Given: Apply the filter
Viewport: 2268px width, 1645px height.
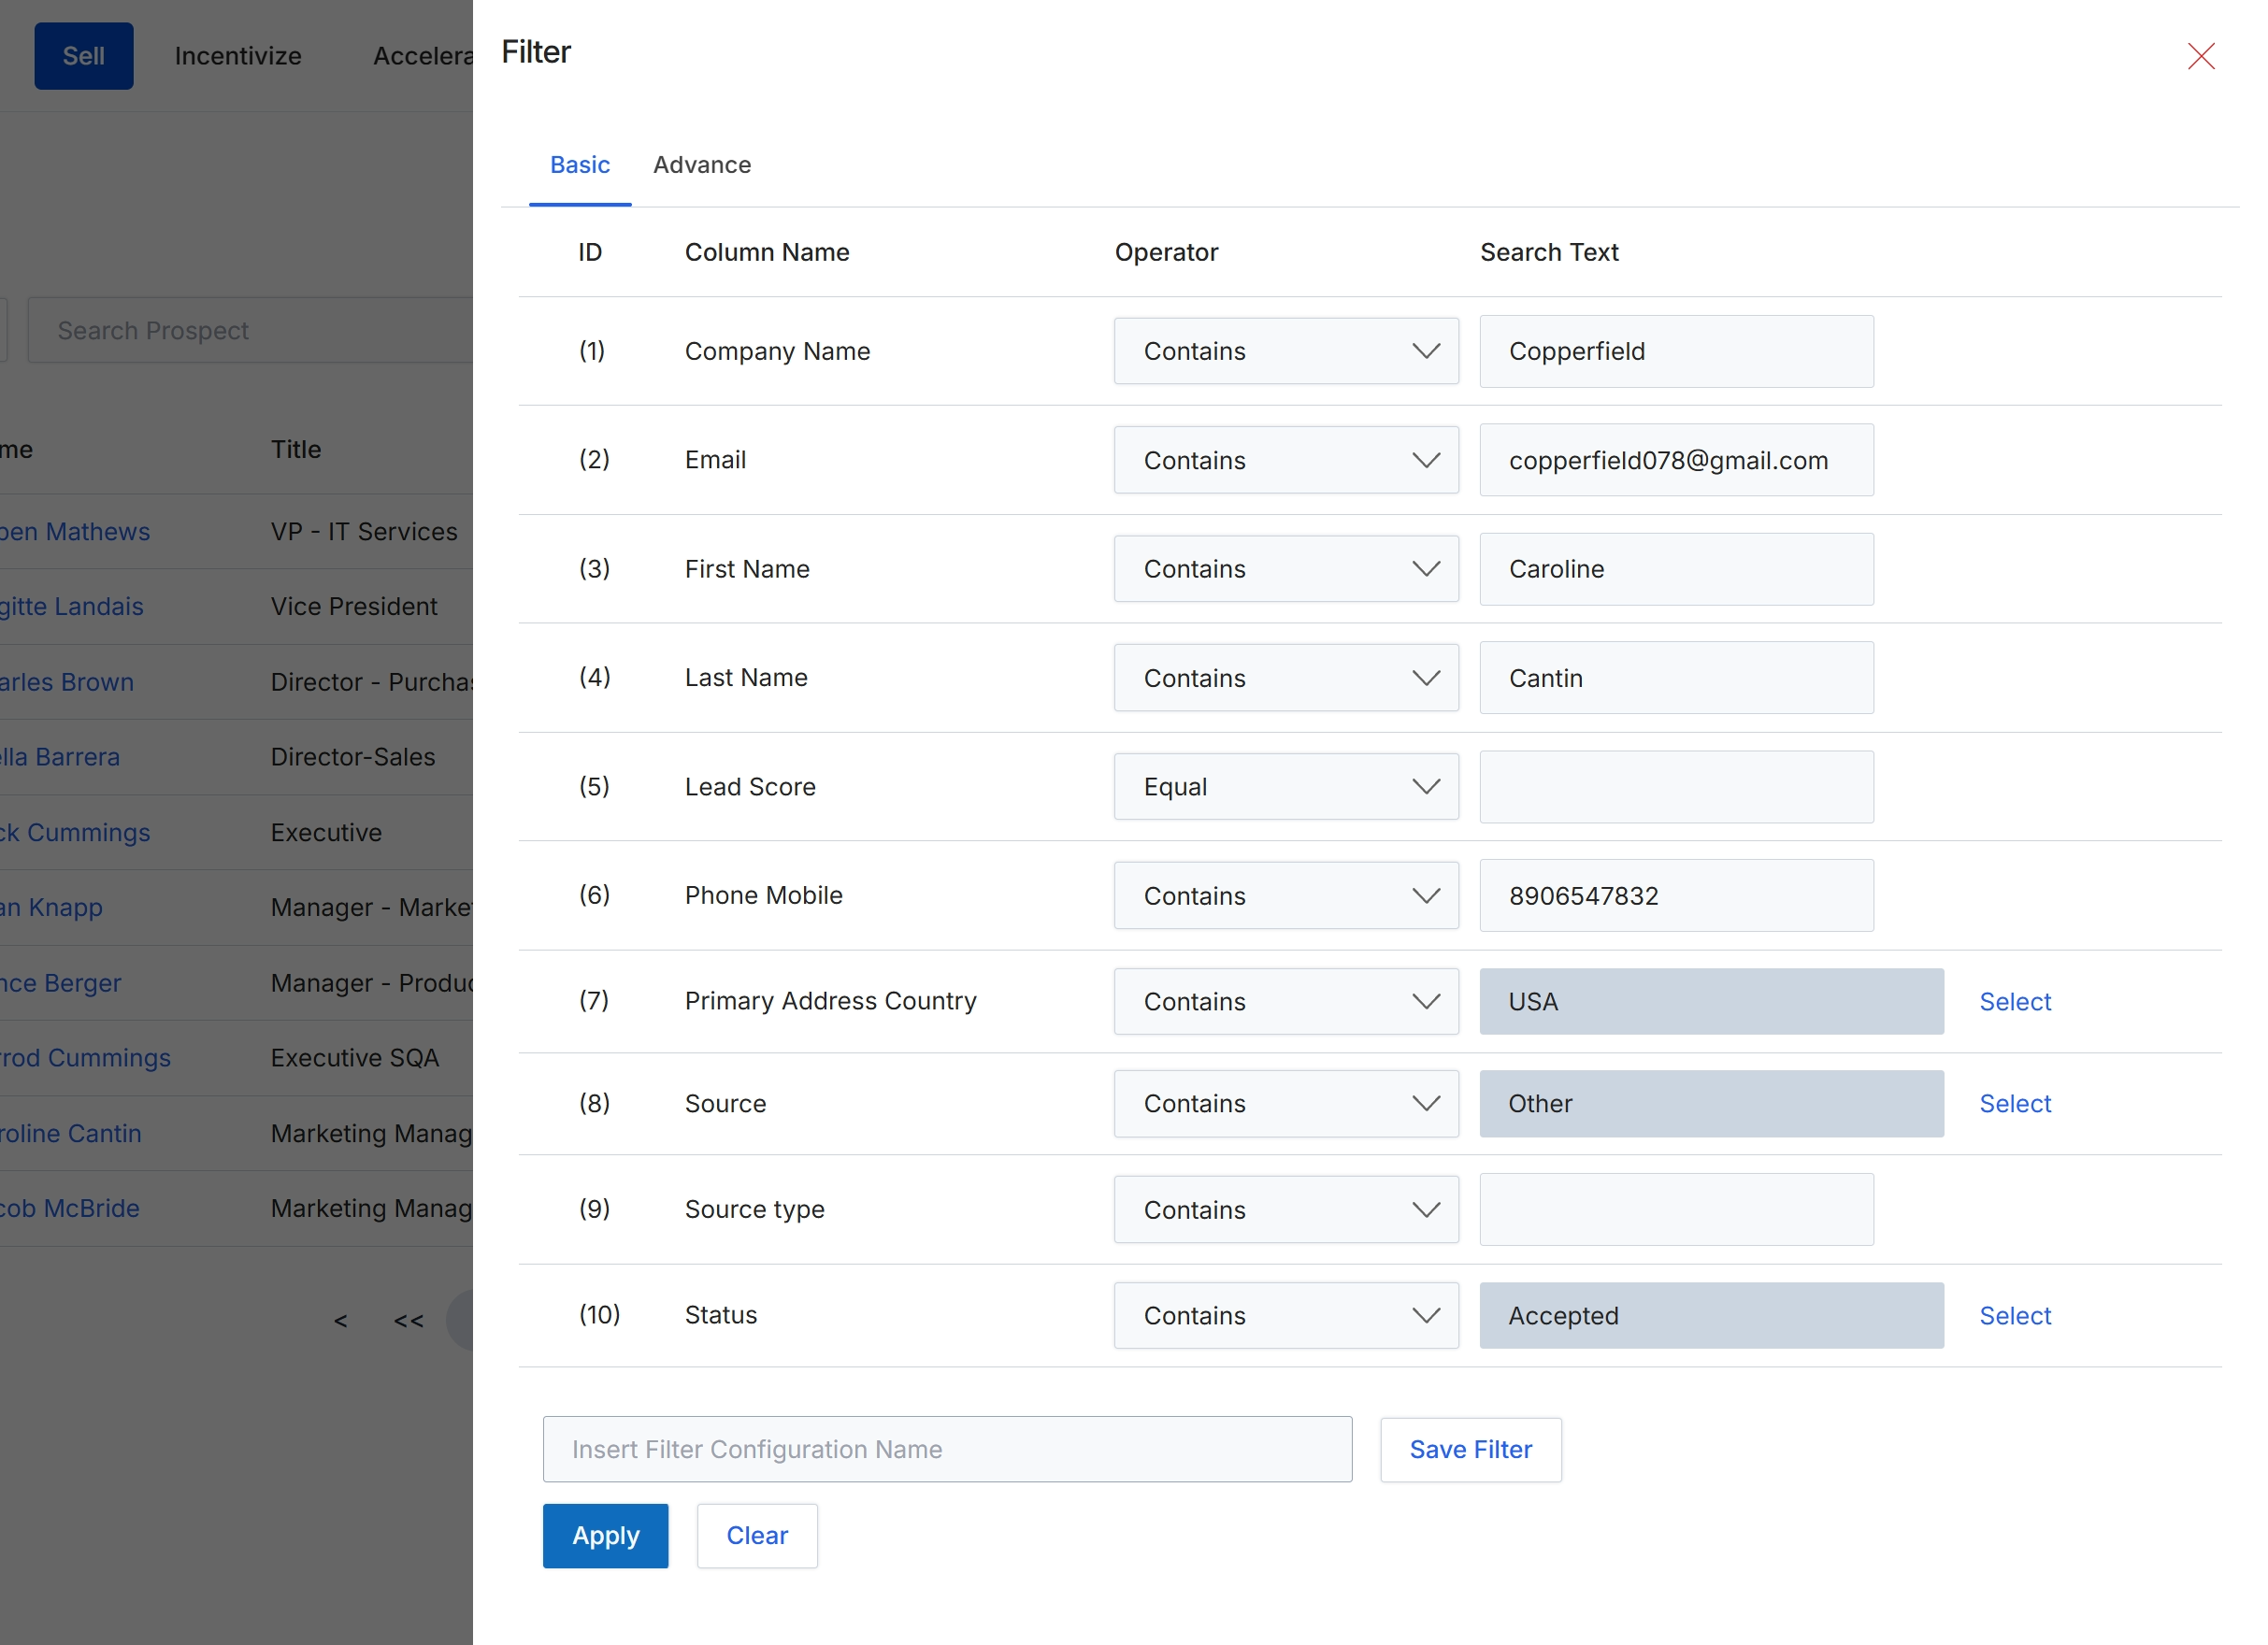Looking at the screenshot, I should (x=606, y=1536).
